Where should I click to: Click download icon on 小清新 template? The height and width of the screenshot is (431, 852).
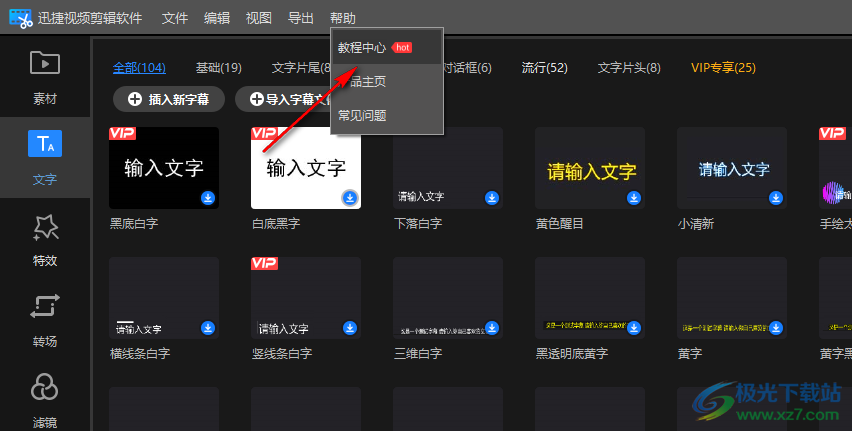coord(776,198)
